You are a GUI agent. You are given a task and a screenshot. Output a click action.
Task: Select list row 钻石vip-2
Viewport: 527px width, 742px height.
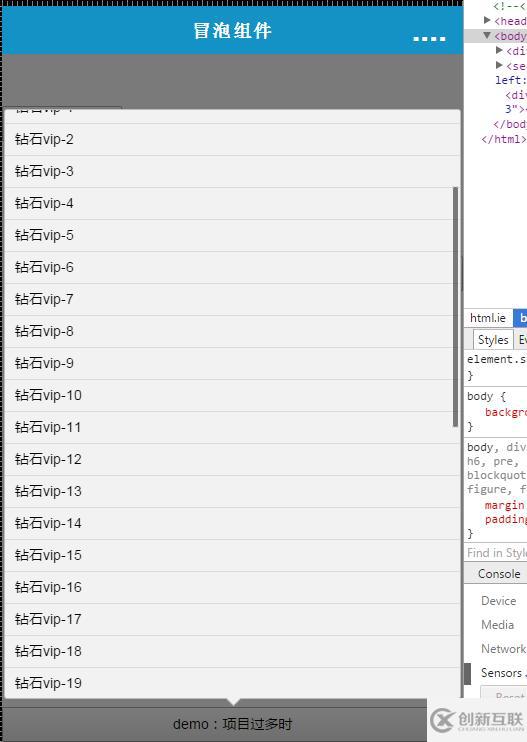pos(232,140)
